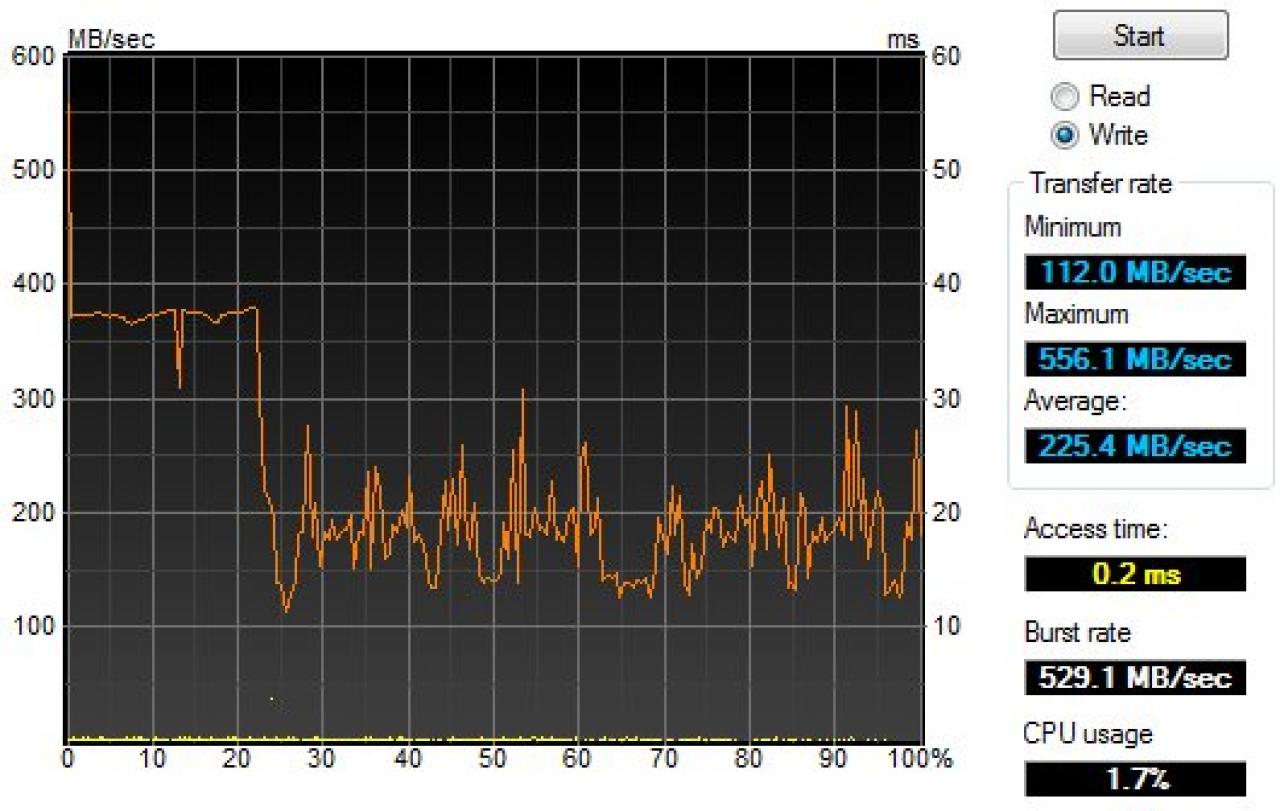Click the Burst rate label
The height and width of the screenshot is (811, 1280).
click(x=1078, y=633)
